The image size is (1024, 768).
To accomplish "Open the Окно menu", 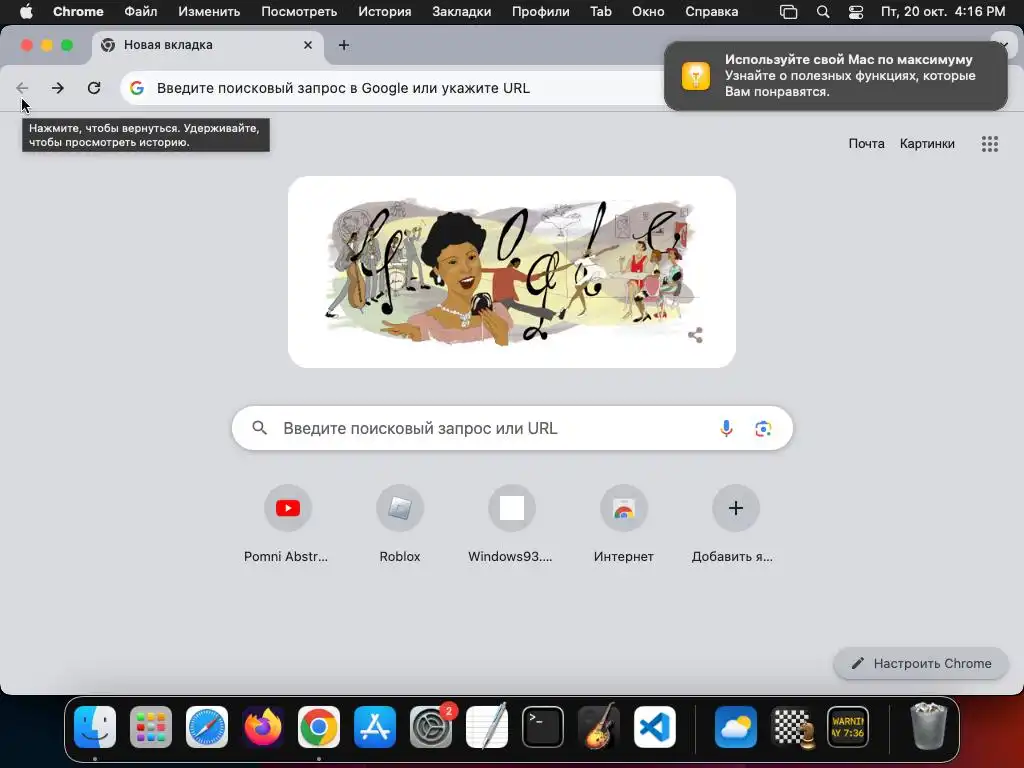I will click(x=648, y=12).
